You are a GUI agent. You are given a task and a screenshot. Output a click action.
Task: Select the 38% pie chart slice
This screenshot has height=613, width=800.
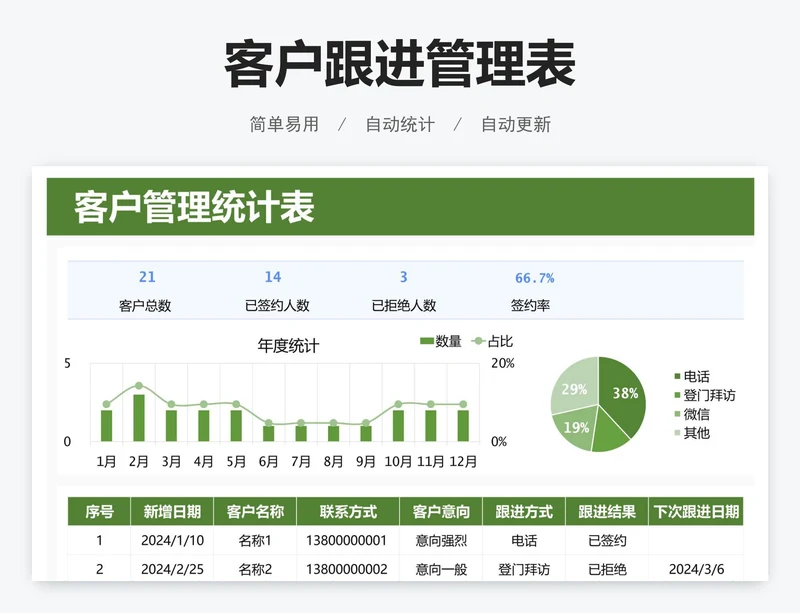coord(624,393)
